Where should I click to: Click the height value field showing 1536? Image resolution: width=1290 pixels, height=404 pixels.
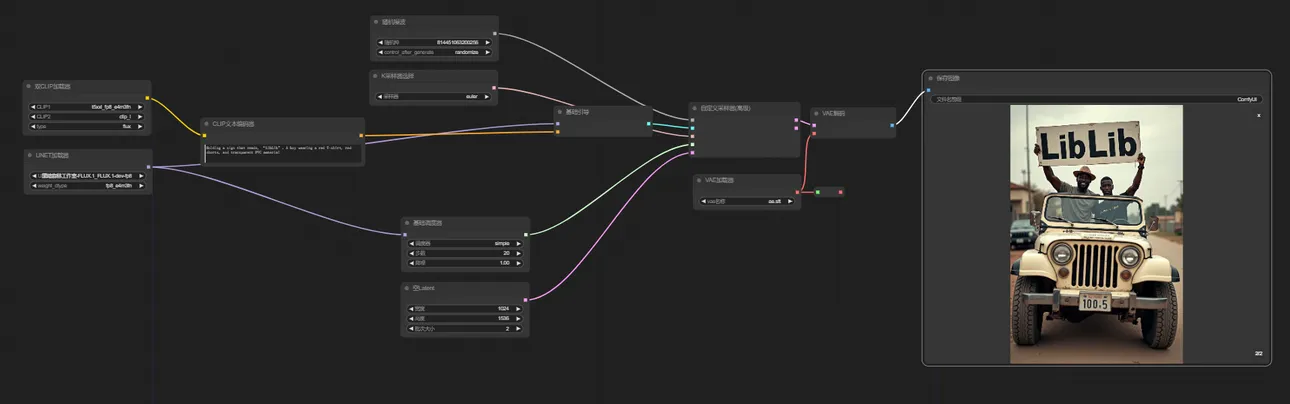click(x=465, y=318)
